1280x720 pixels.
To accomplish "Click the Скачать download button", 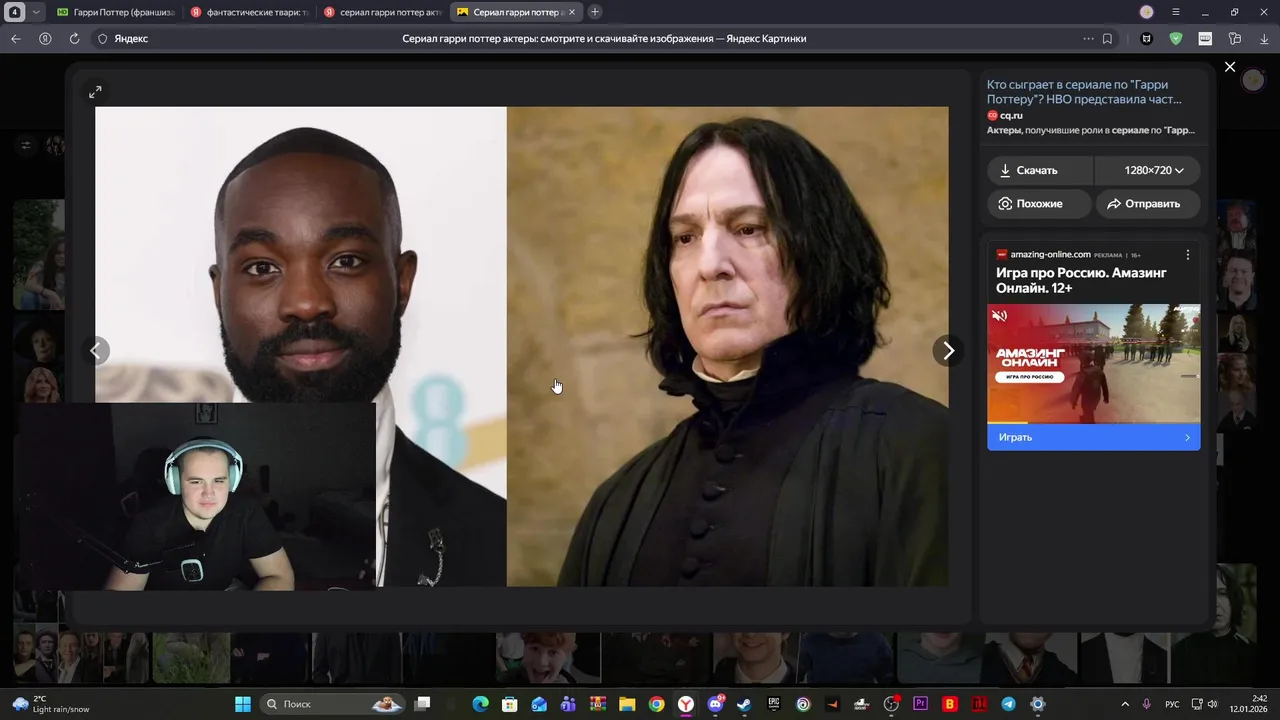I will coord(1040,170).
